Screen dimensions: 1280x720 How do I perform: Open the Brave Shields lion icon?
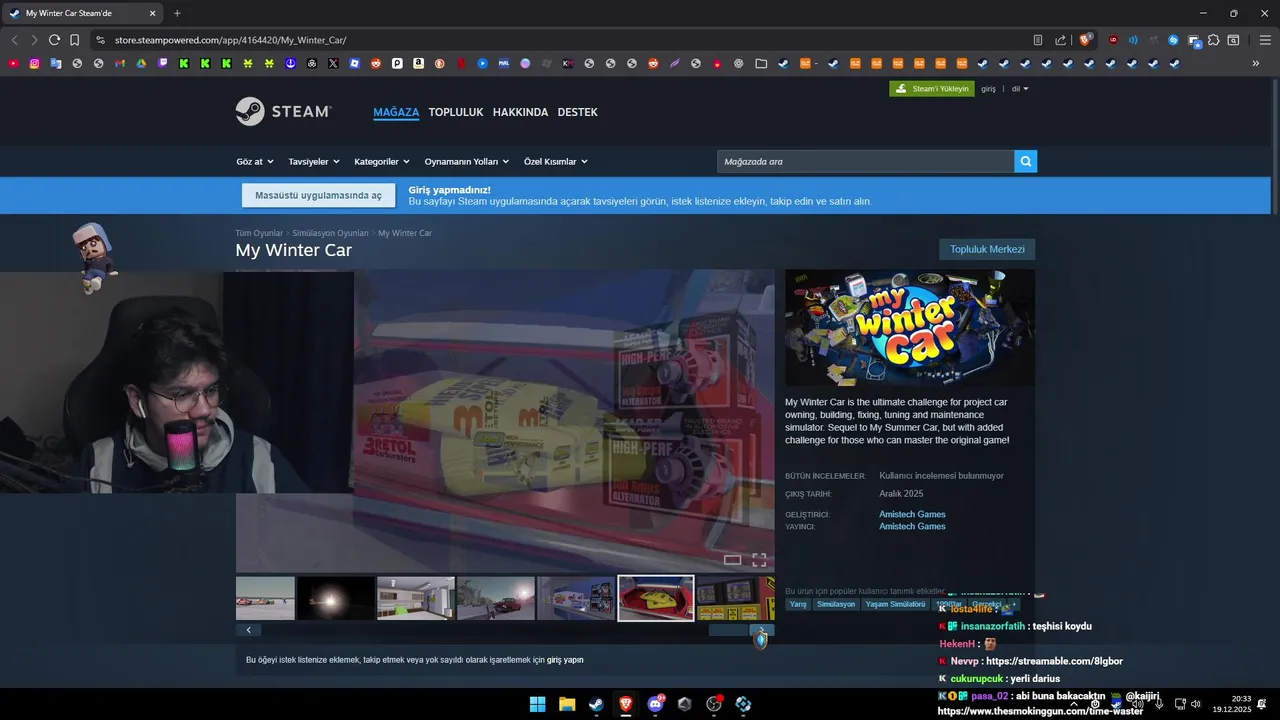click(x=1085, y=40)
